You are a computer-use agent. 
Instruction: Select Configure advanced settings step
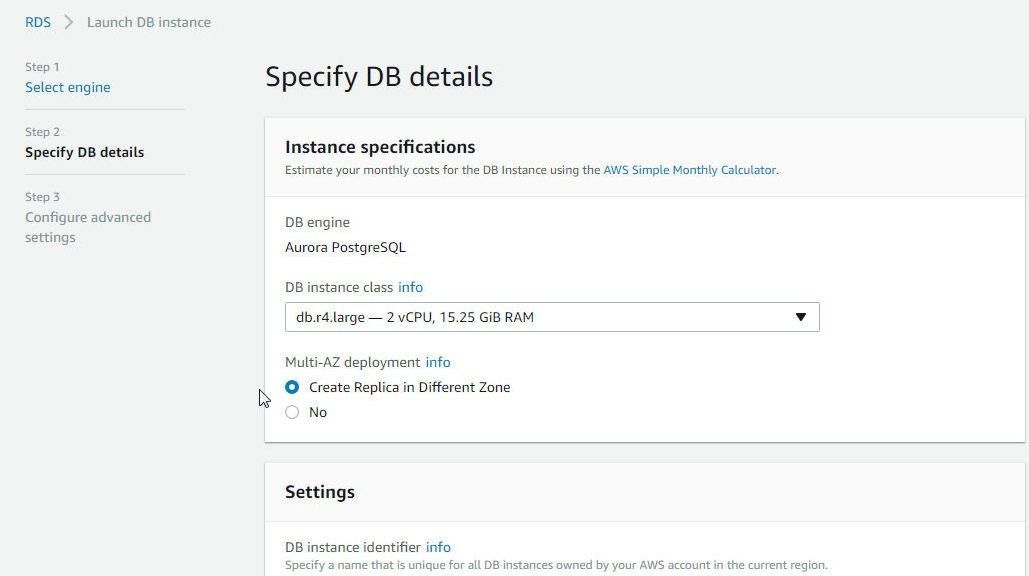(88, 227)
